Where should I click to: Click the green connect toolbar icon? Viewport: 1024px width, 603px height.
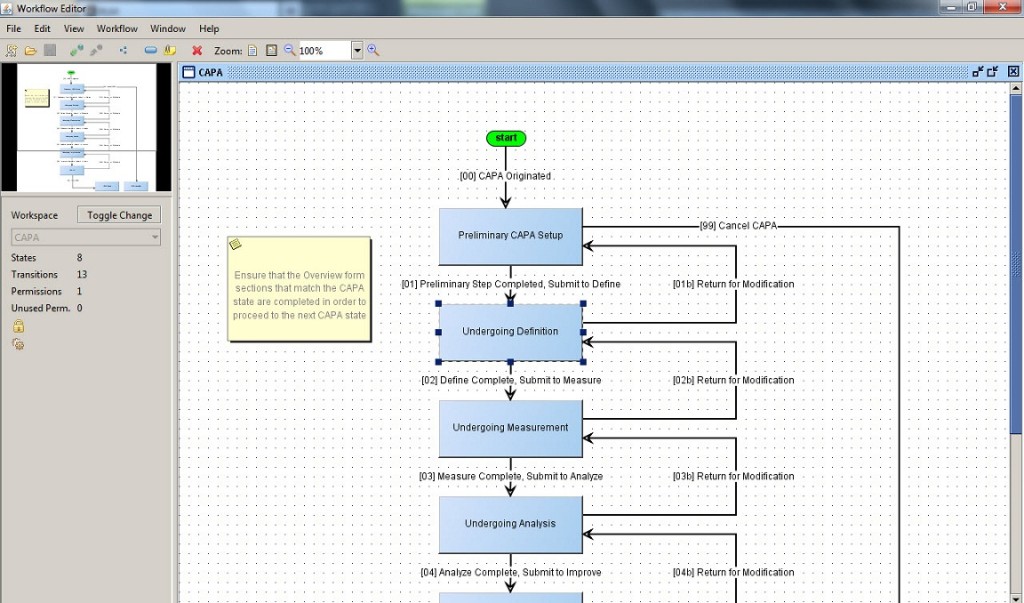[76, 50]
